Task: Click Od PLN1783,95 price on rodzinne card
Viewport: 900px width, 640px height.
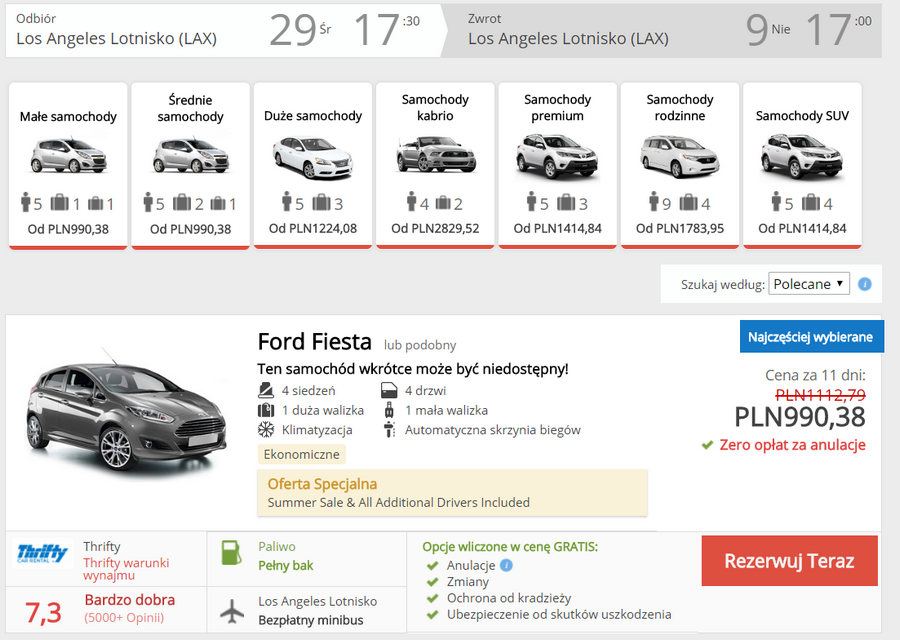Action: pos(680,228)
